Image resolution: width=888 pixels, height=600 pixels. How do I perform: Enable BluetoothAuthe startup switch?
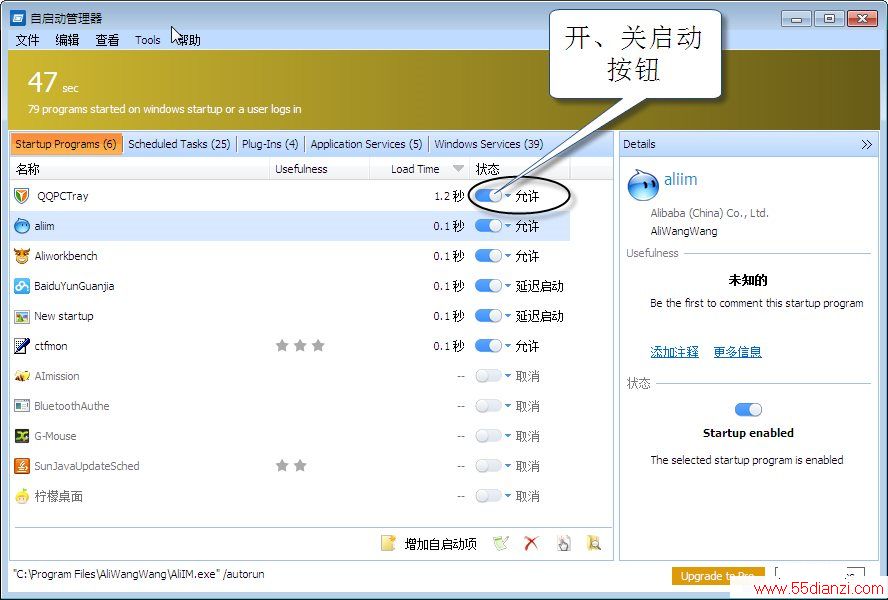[488, 406]
